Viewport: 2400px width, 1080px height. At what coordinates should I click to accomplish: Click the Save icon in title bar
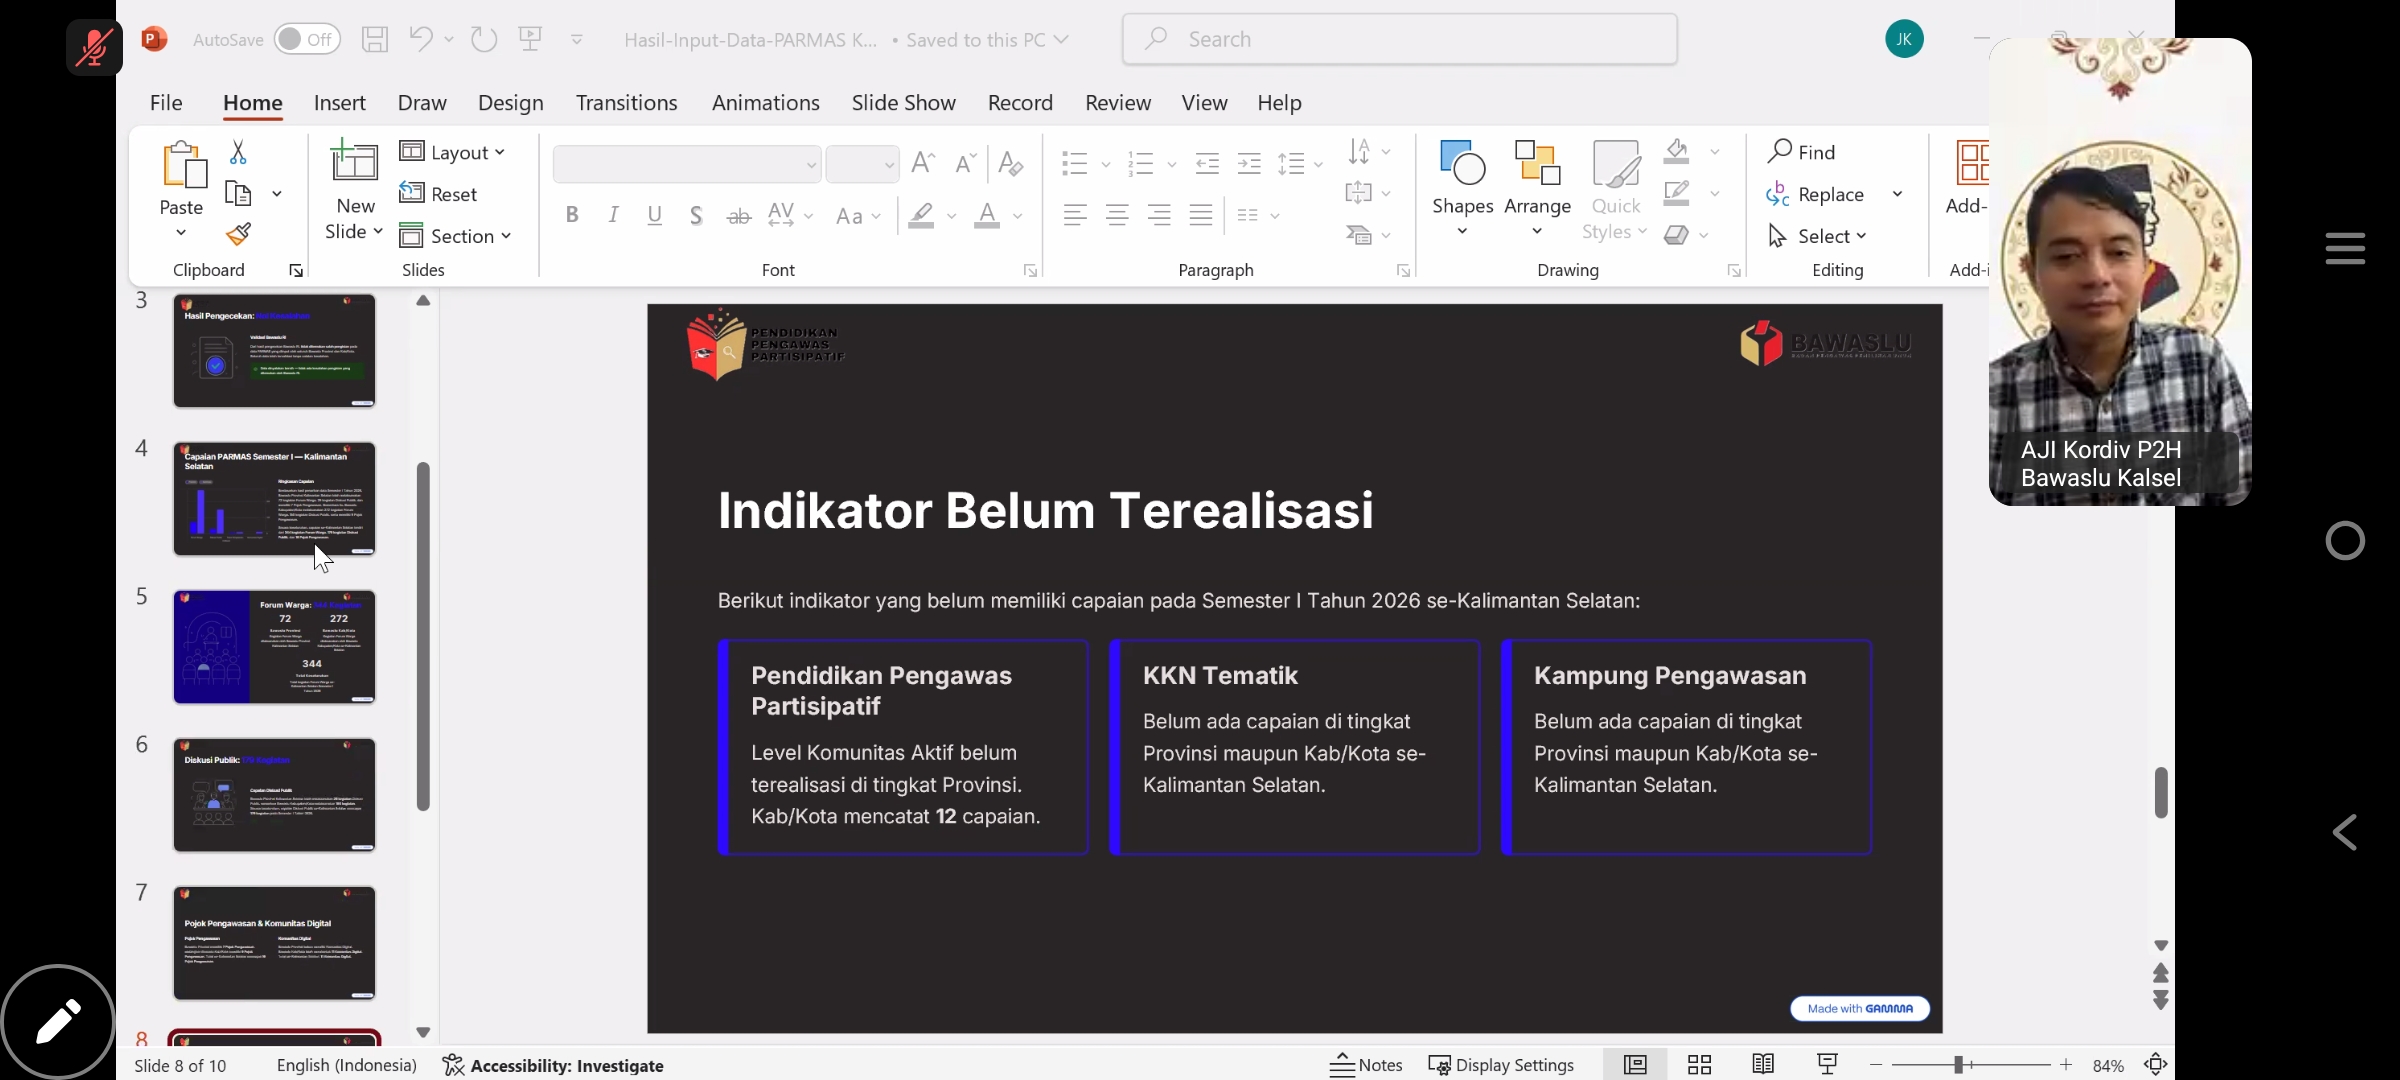(x=374, y=40)
